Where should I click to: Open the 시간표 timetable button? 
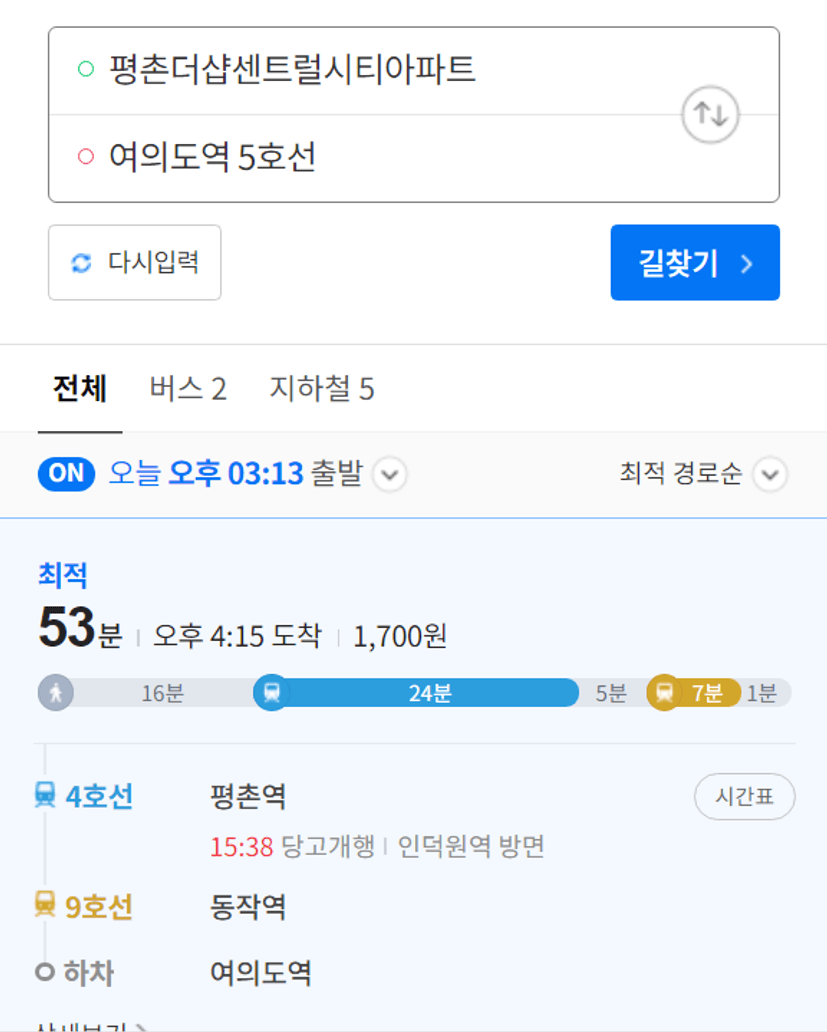[x=745, y=796]
